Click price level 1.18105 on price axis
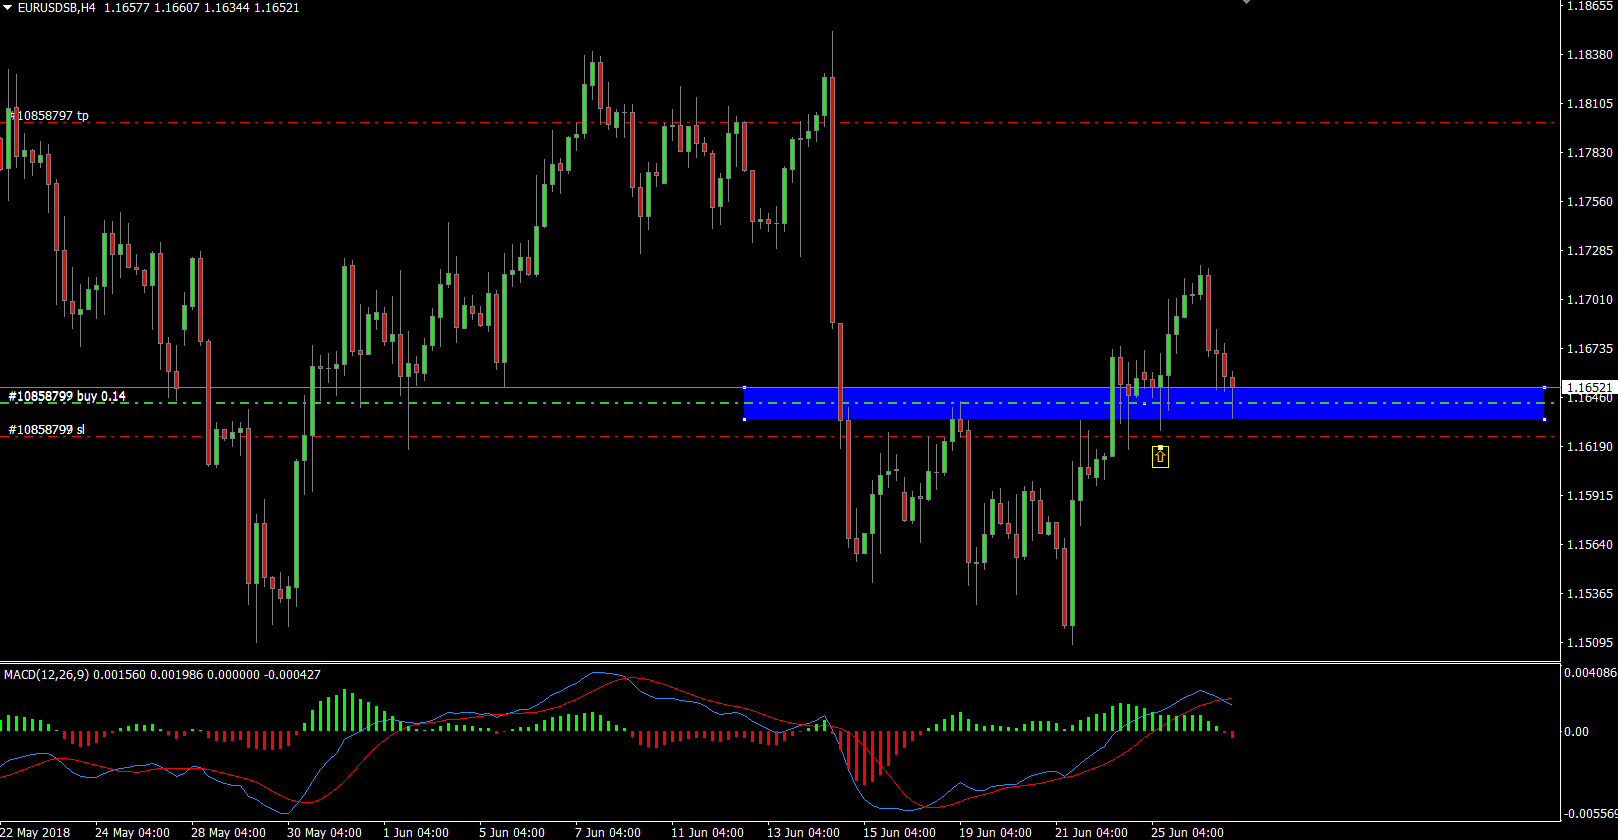The width and height of the screenshot is (1618, 840). [x=1589, y=104]
